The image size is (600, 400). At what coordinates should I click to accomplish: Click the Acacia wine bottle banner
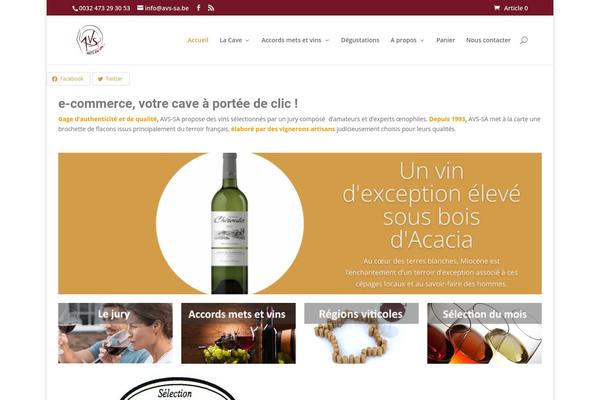[x=300, y=224]
